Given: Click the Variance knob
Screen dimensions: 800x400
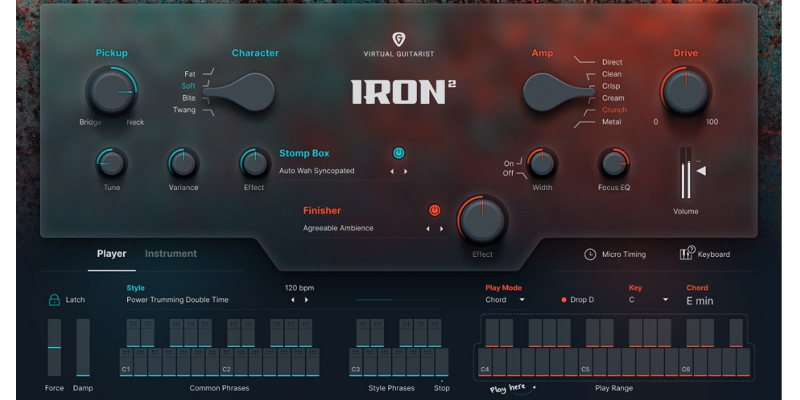Looking at the screenshot, I should point(183,164).
